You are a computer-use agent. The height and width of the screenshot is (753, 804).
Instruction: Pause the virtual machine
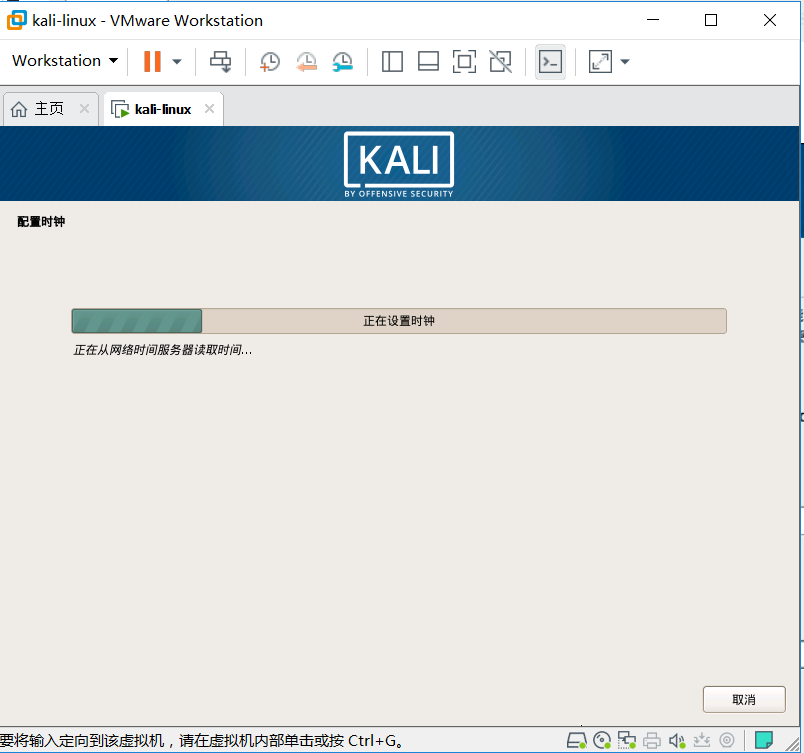pos(152,62)
